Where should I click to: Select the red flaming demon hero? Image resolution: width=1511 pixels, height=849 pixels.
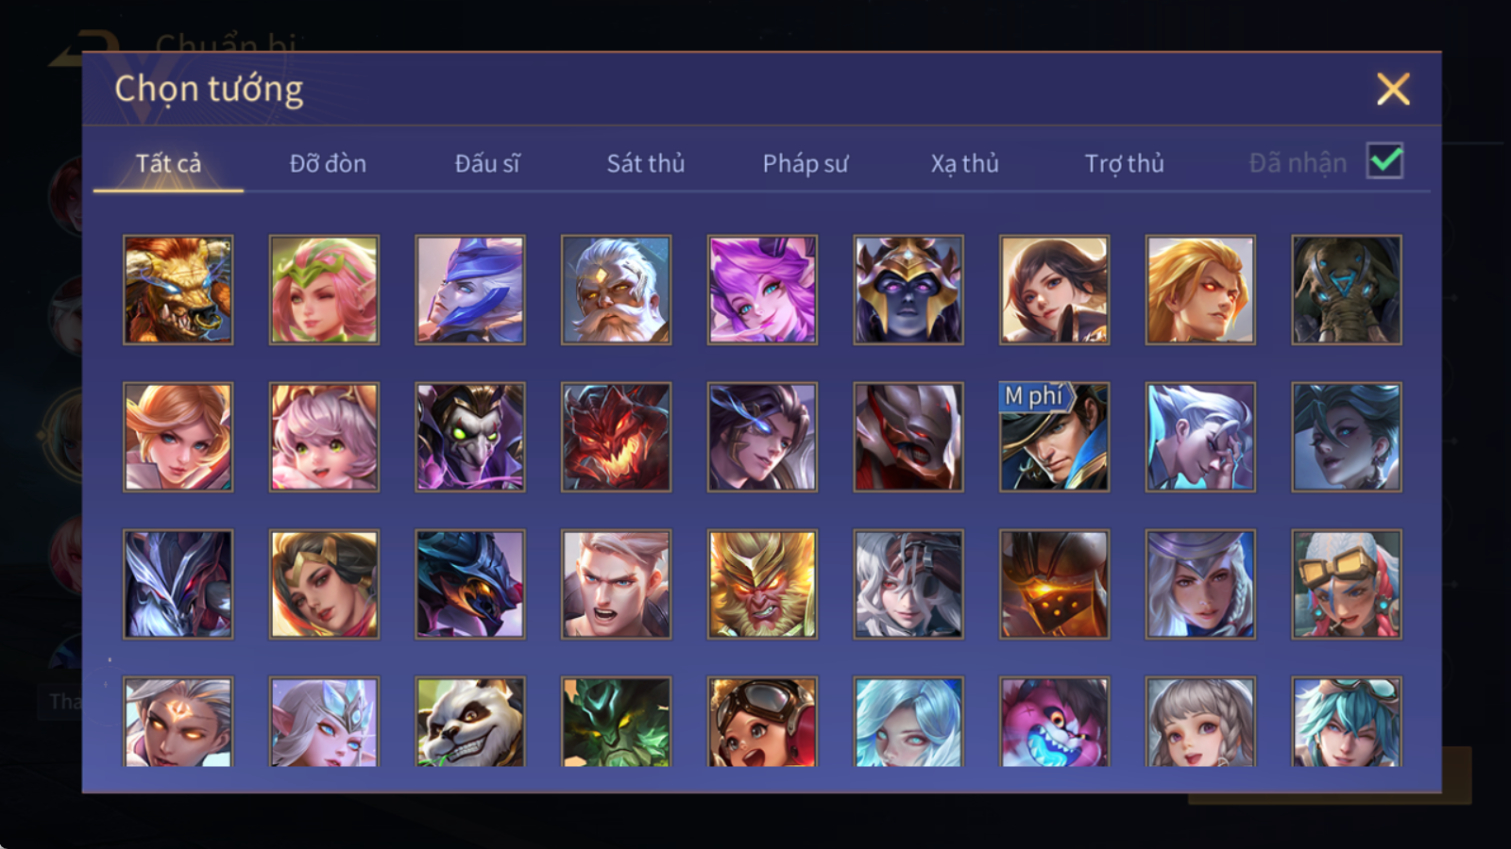(x=616, y=437)
